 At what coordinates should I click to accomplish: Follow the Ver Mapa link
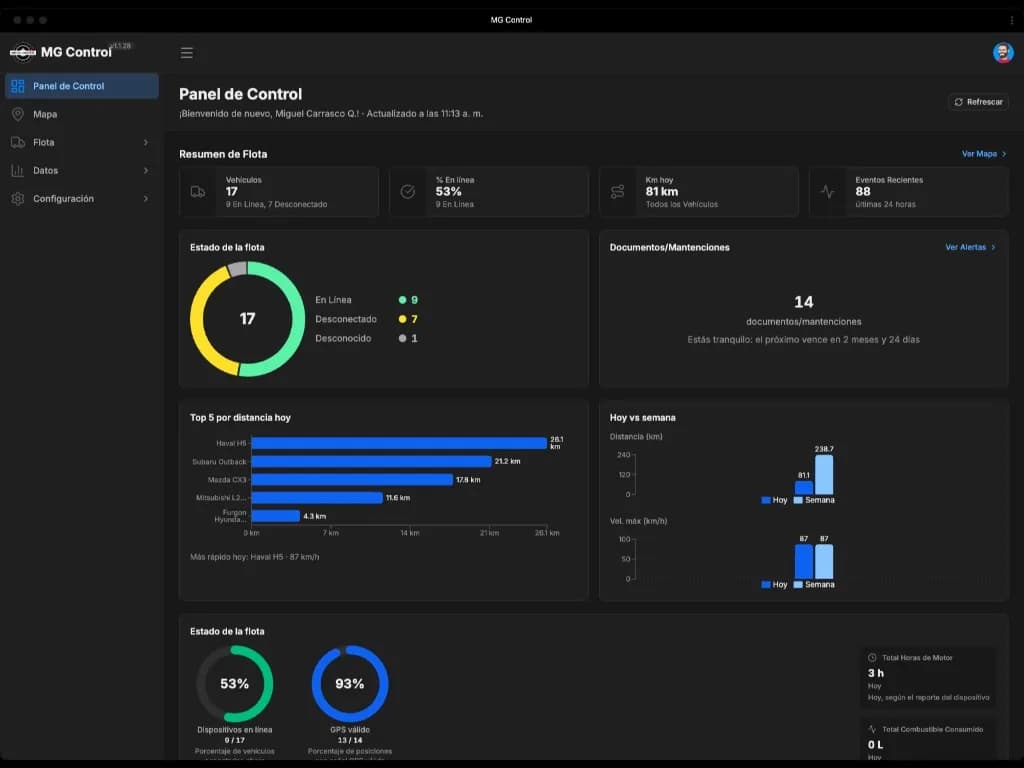point(984,154)
